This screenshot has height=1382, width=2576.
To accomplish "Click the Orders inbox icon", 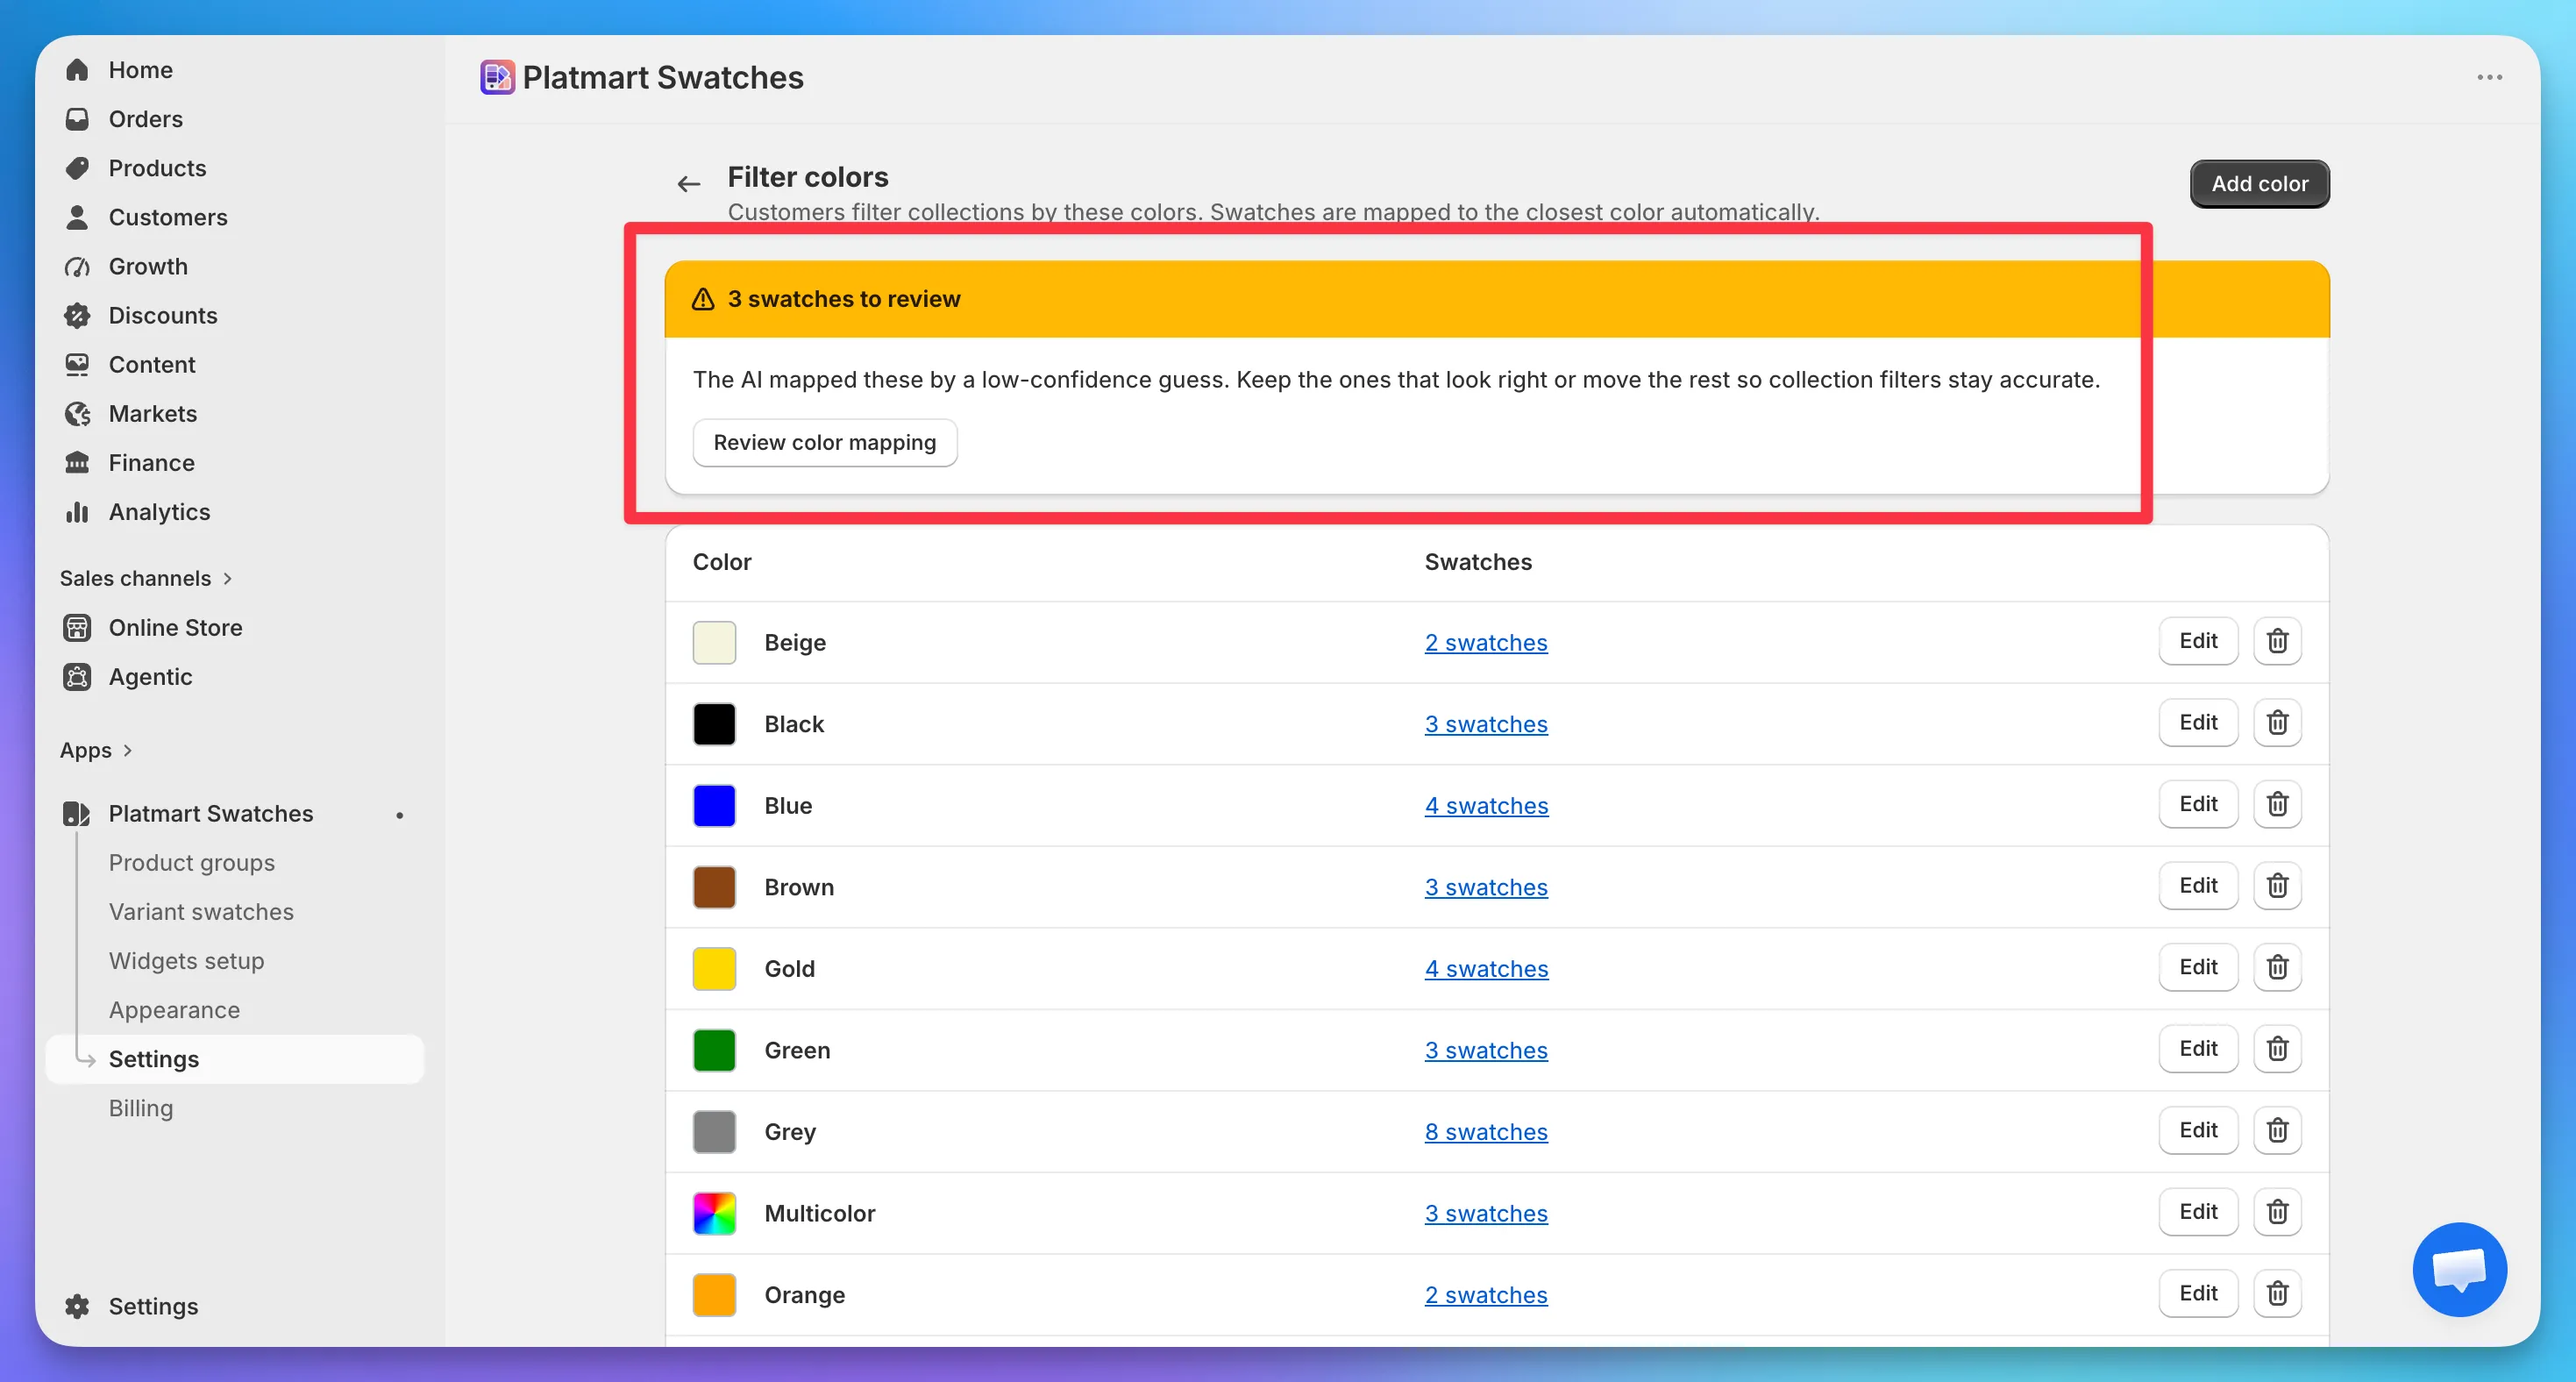I will click(x=77, y=119).
